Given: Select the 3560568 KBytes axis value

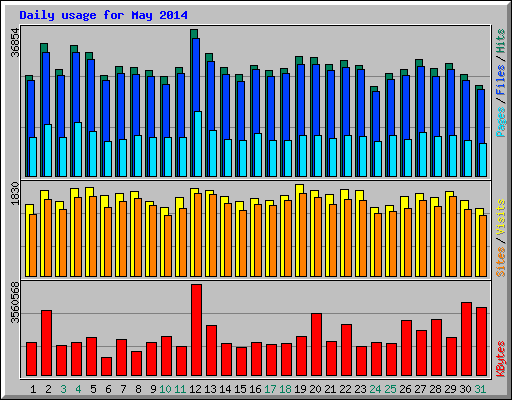Looking at the screenshot, I should 15,303.
